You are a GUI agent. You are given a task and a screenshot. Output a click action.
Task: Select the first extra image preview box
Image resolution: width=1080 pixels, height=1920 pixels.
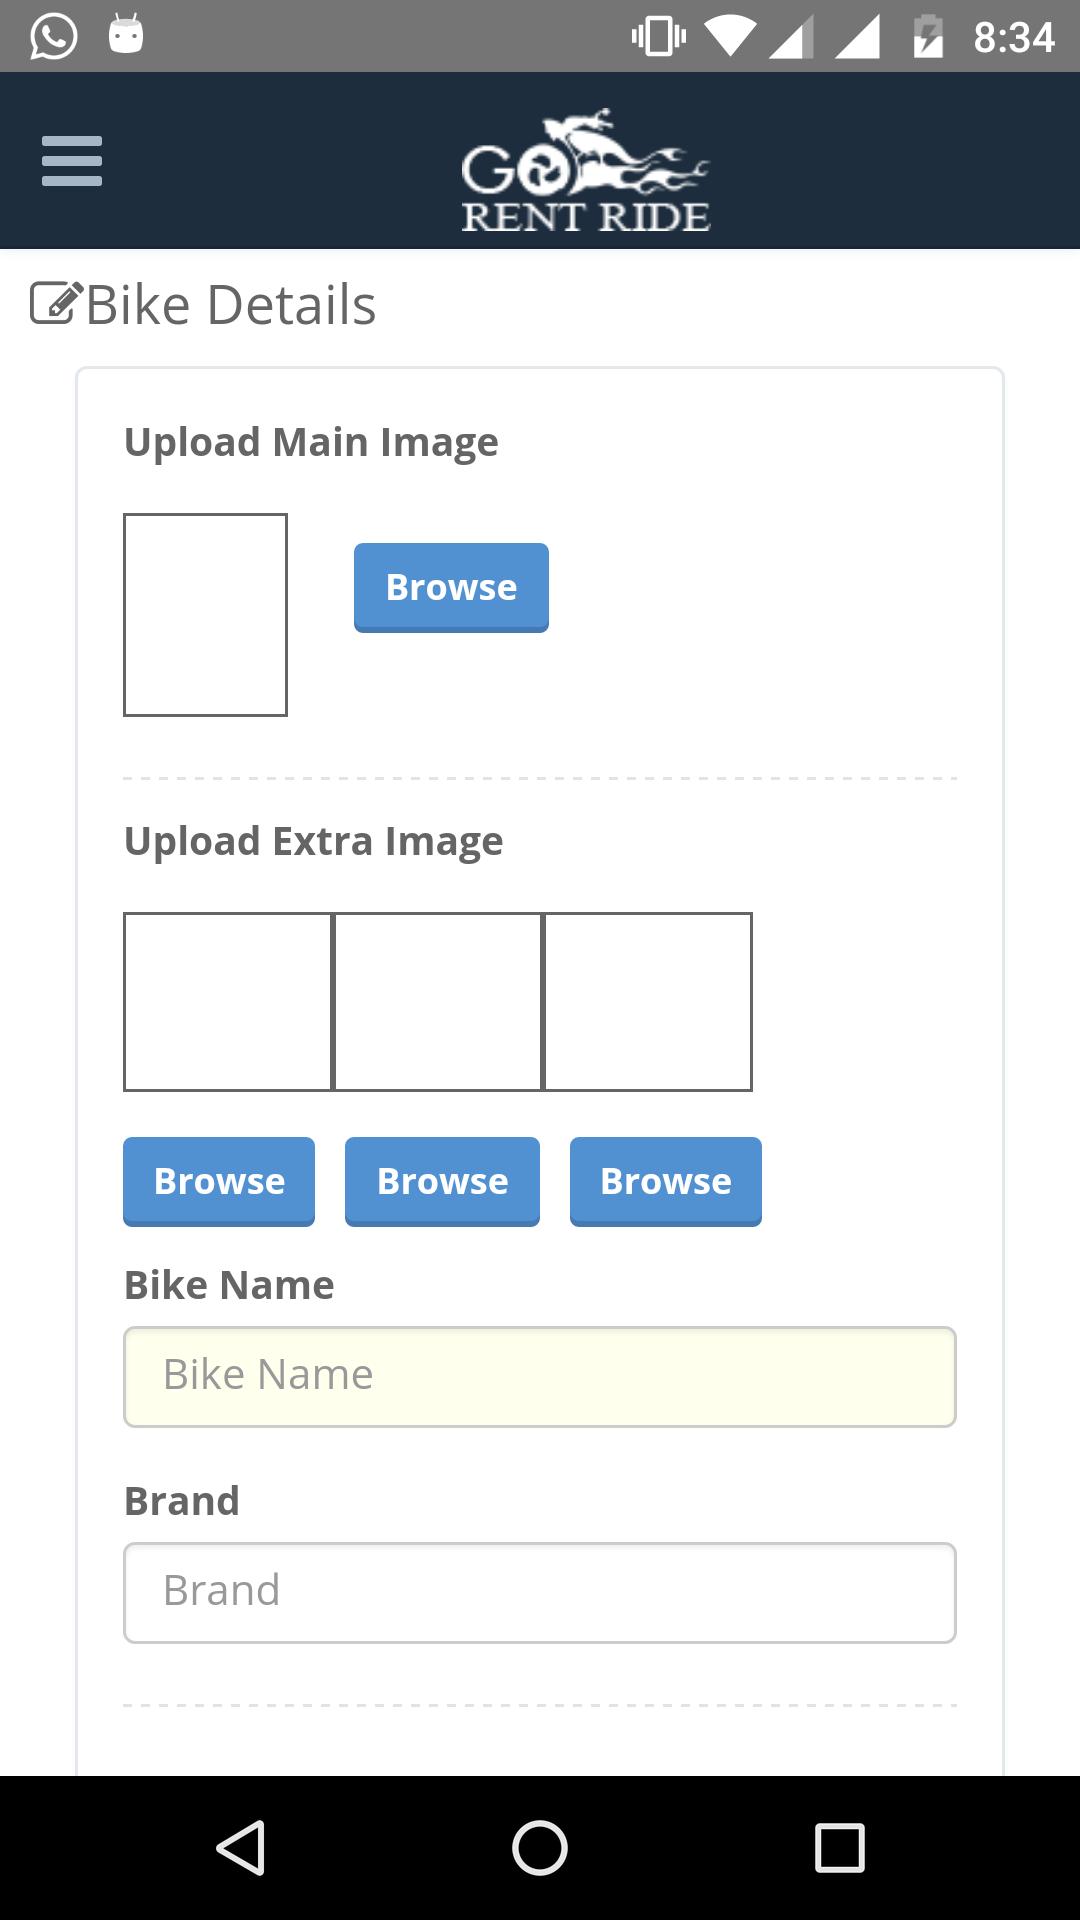tap(227, 1002)
